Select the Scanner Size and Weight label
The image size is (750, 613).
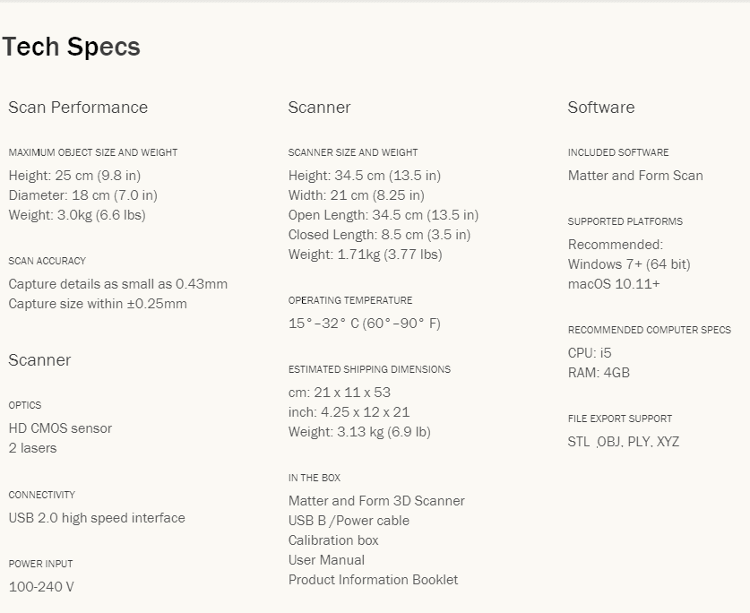[353, 153]
